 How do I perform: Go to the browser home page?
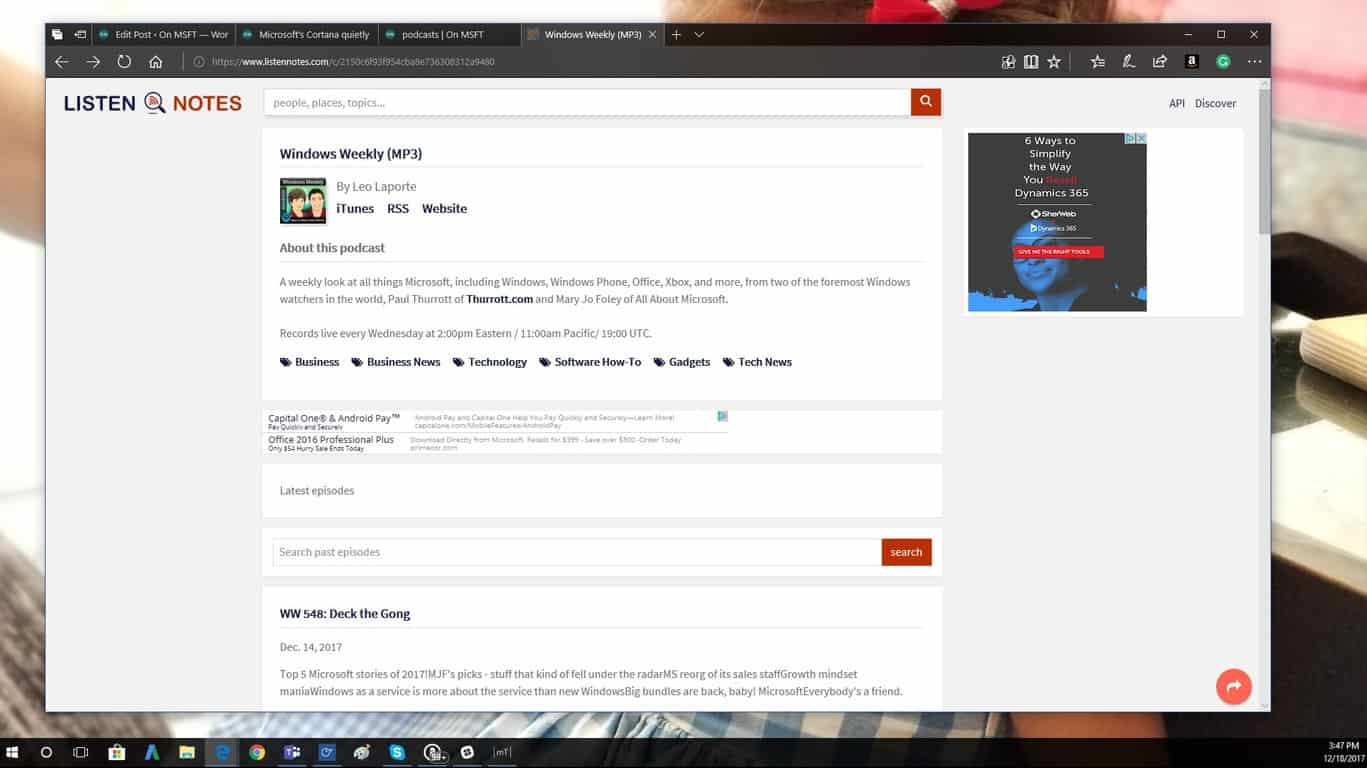156,62
